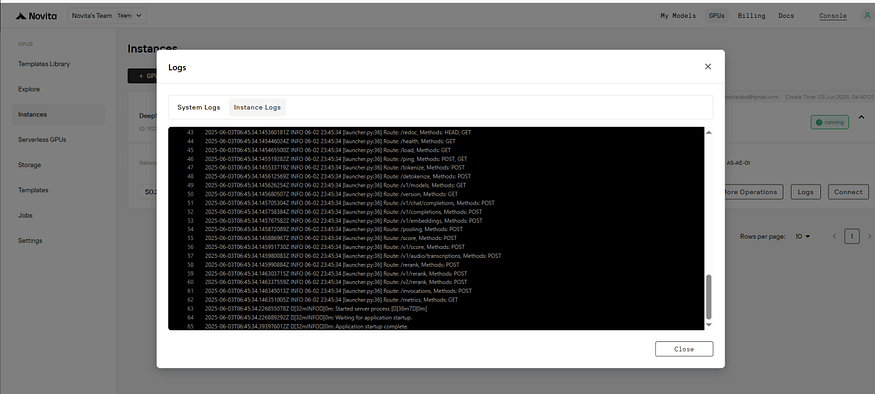Click log line 44 /health route
Screen dimensions: 875x394
330,141
